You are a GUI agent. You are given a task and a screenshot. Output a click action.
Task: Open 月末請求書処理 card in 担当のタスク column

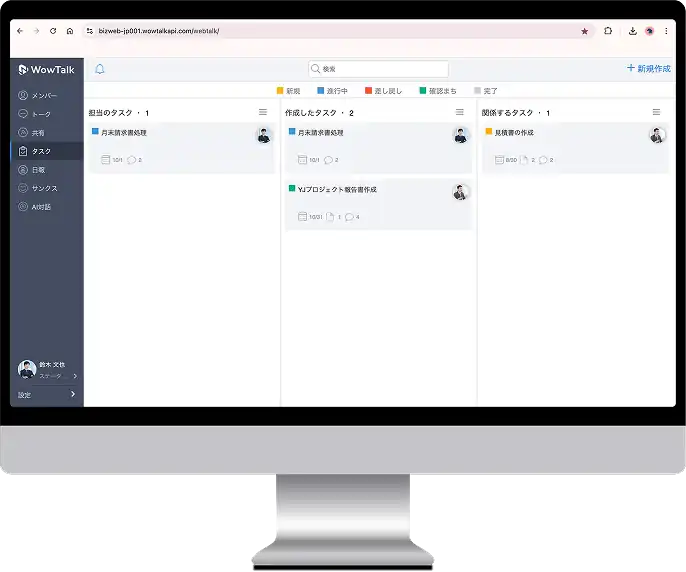click(x=182, y=148)
